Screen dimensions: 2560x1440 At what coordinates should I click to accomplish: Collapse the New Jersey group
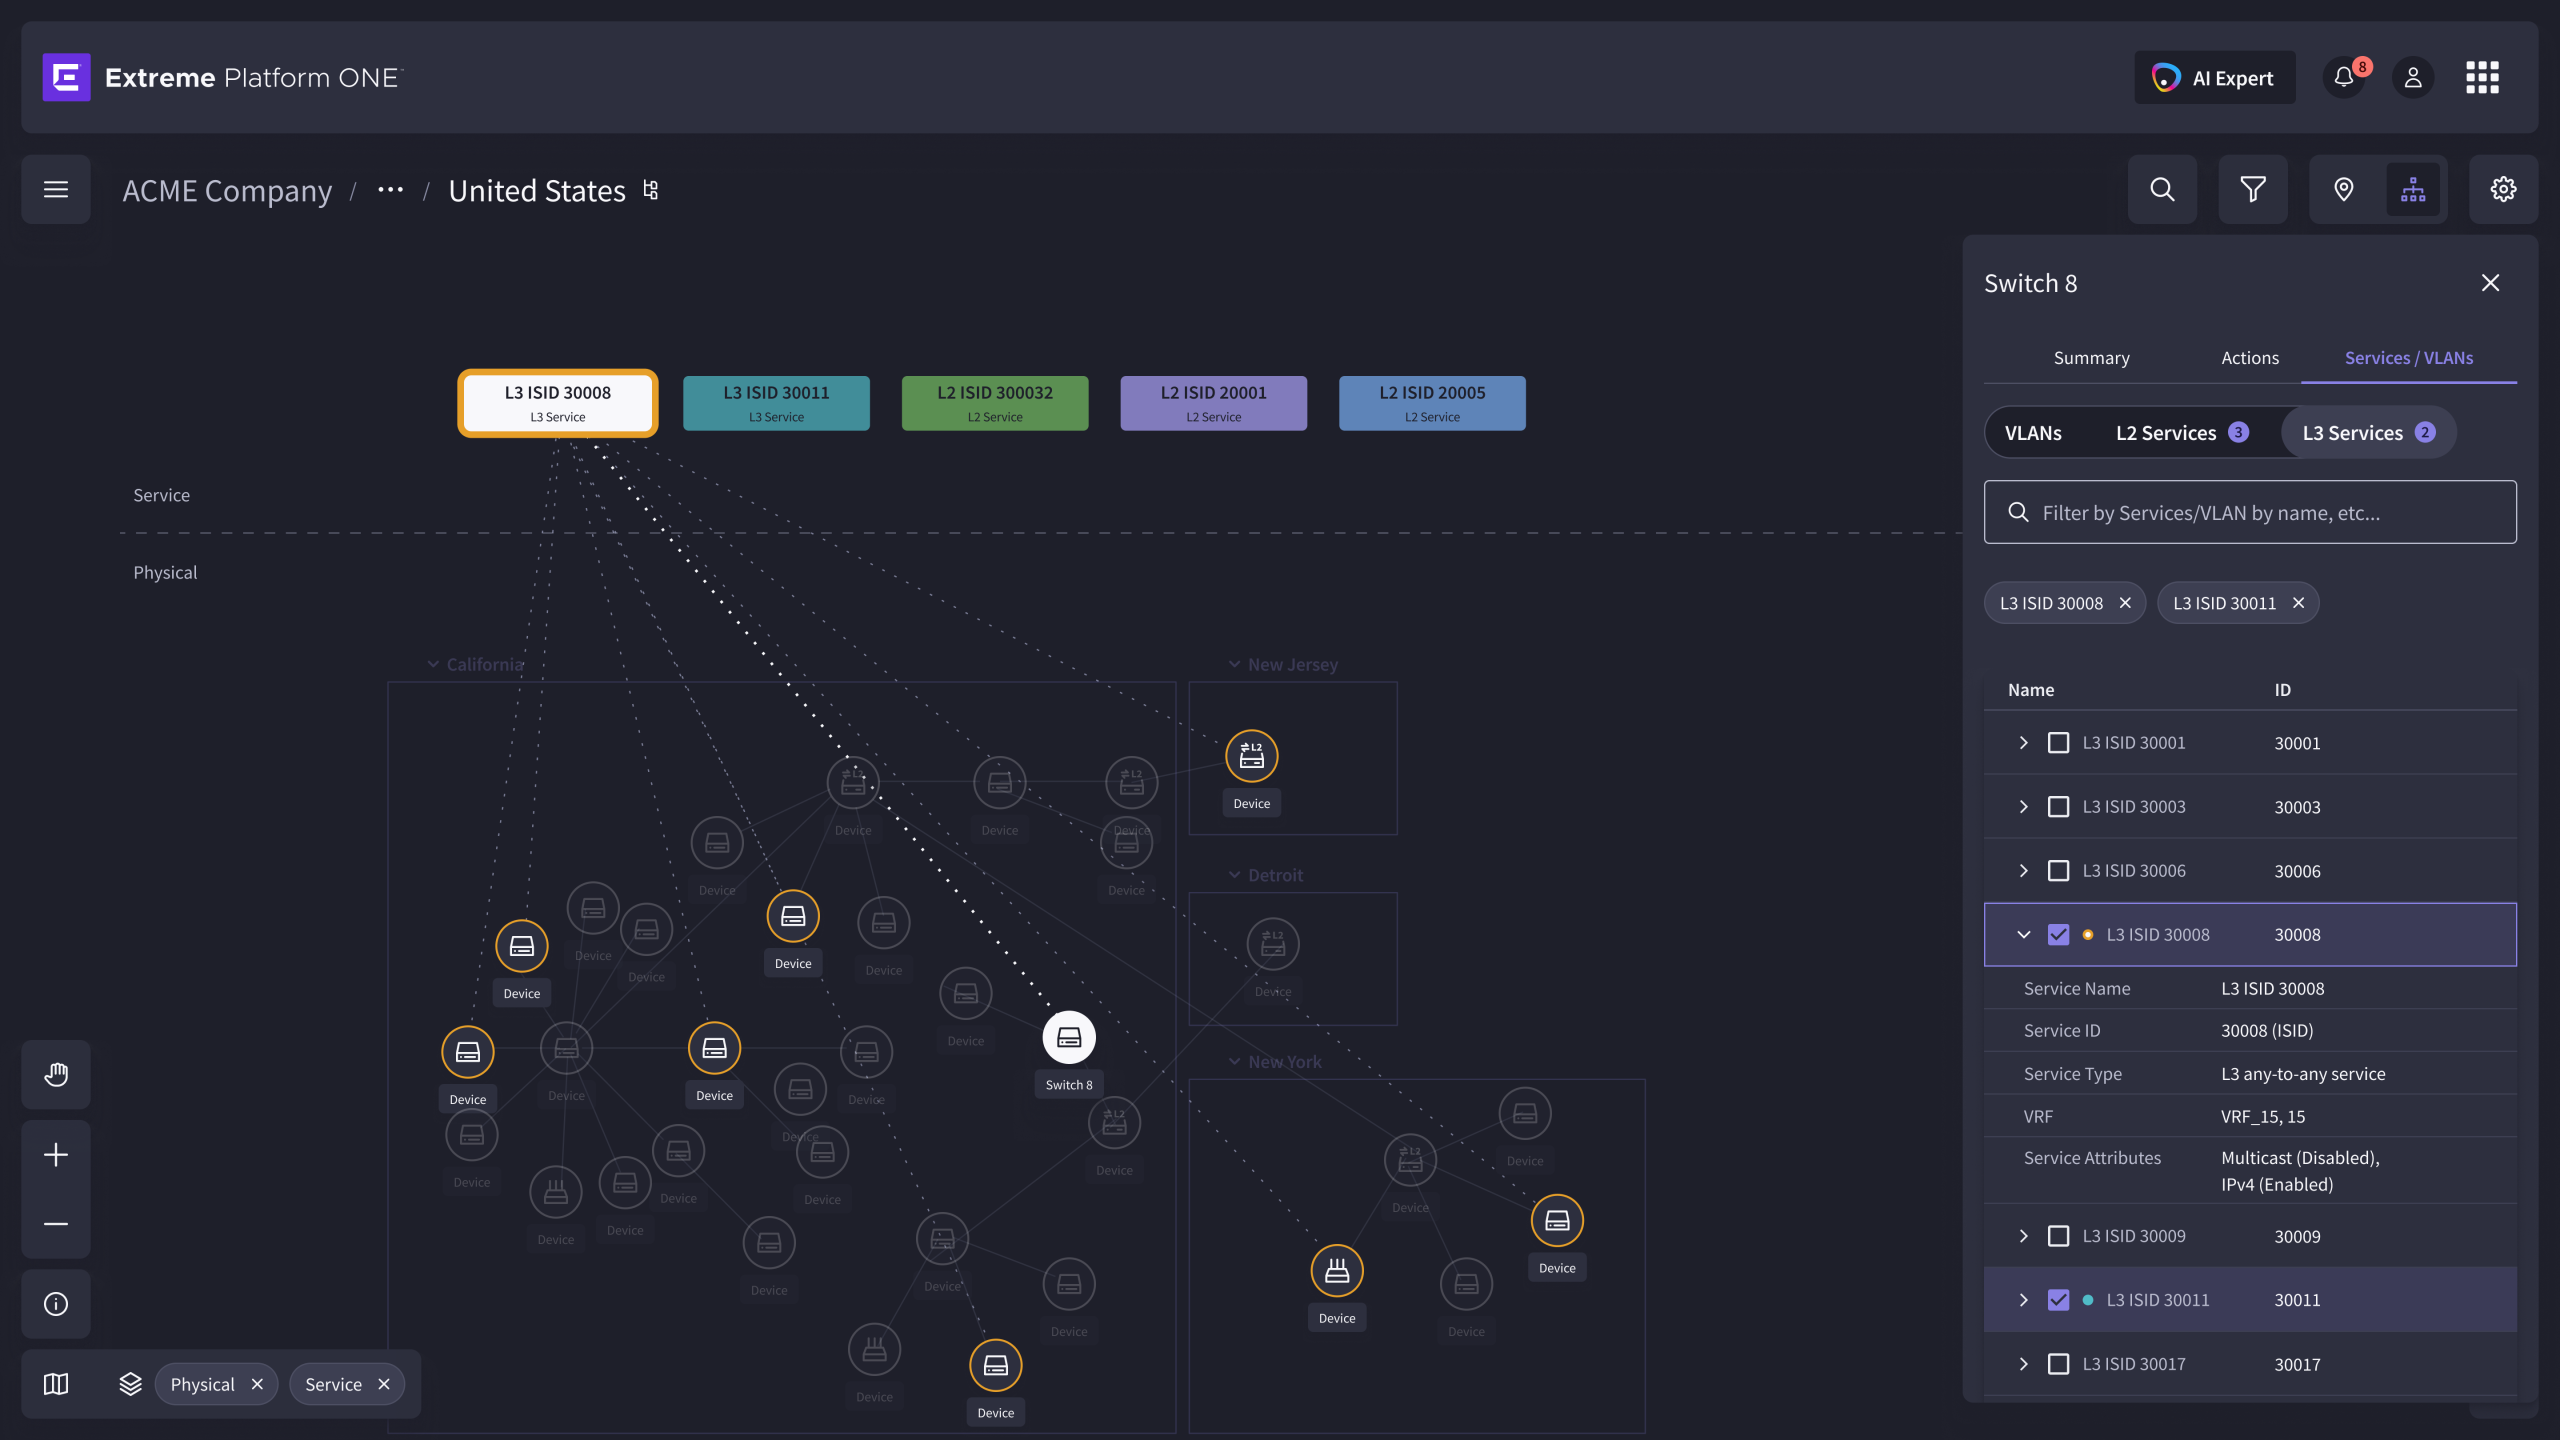click(1234, 665)
